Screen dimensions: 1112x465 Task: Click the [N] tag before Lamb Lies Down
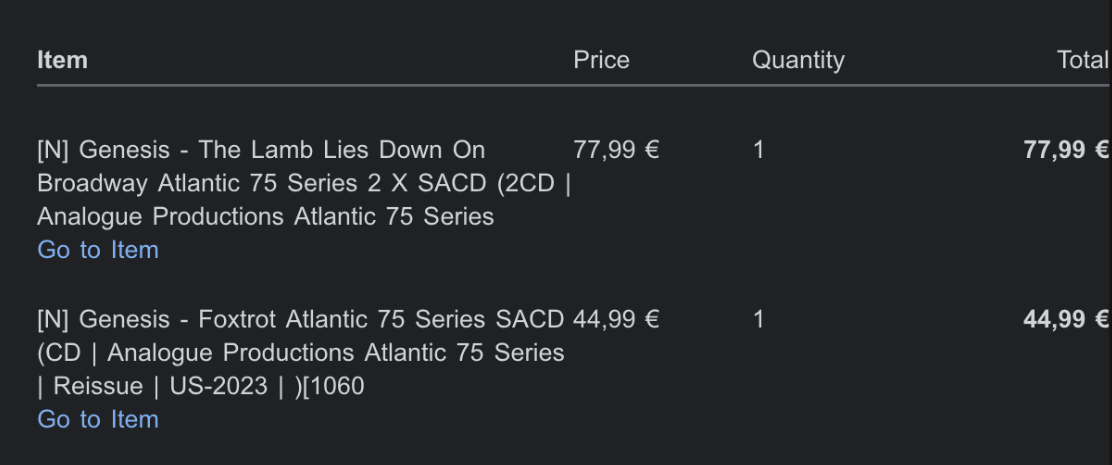click(53, 151)
